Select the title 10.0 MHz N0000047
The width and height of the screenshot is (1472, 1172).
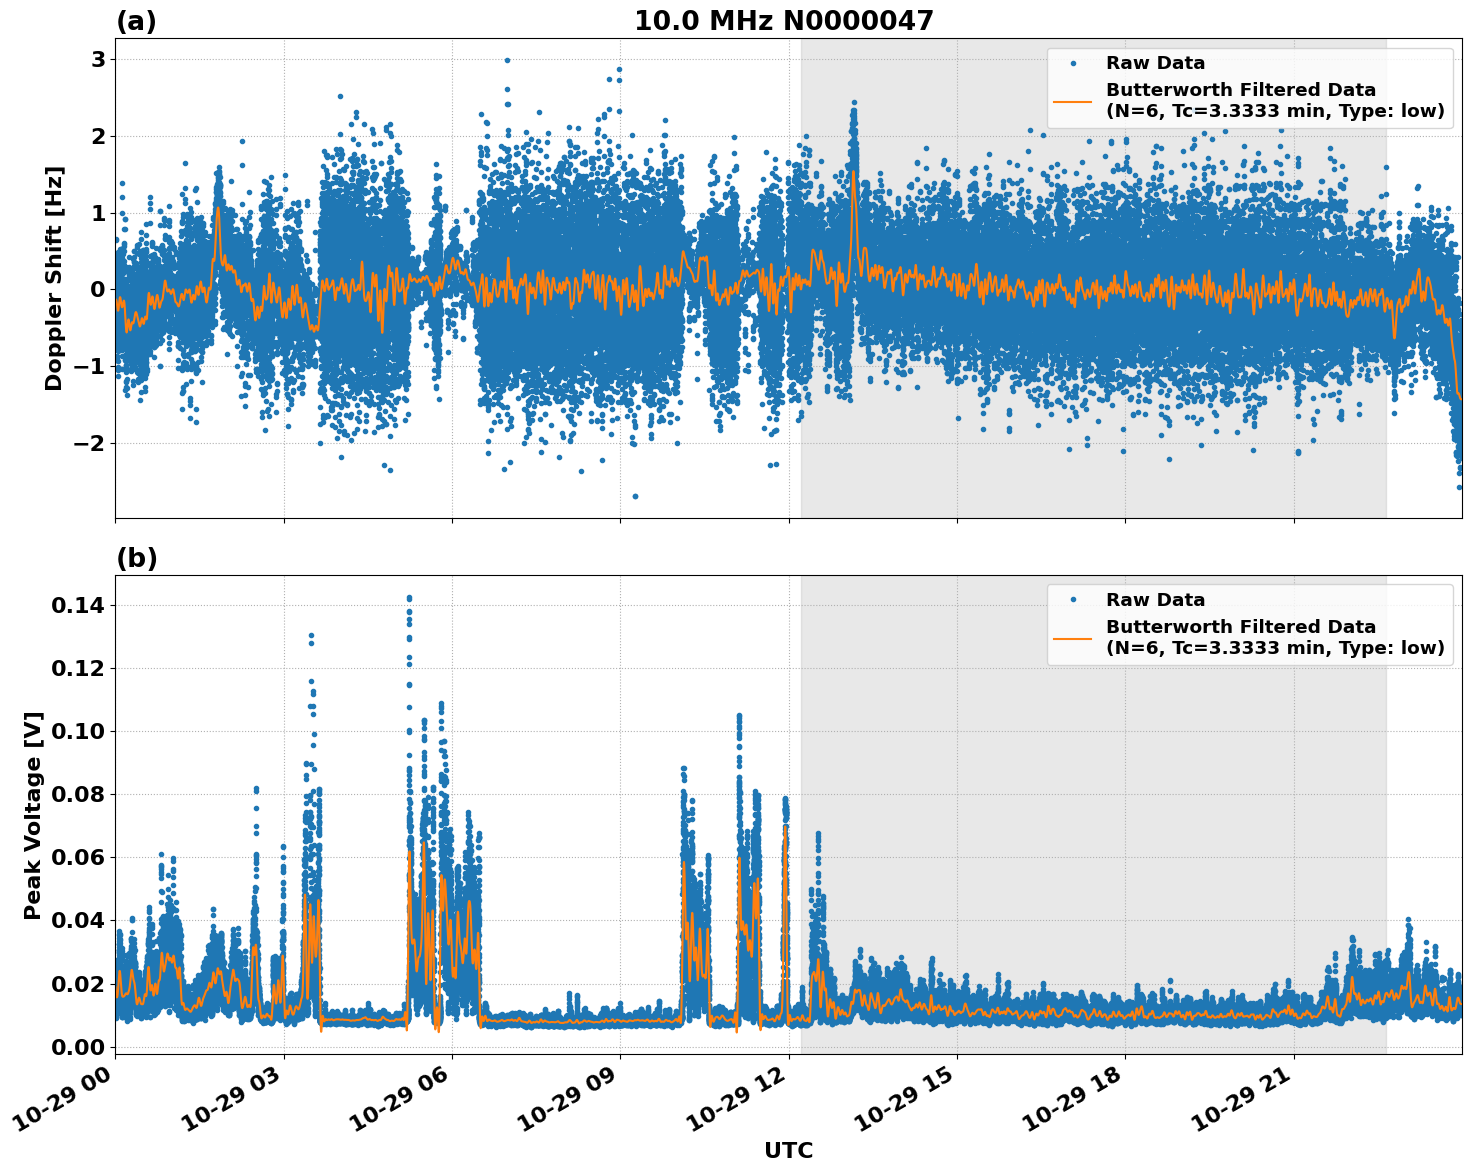click(x=786, y=20)
